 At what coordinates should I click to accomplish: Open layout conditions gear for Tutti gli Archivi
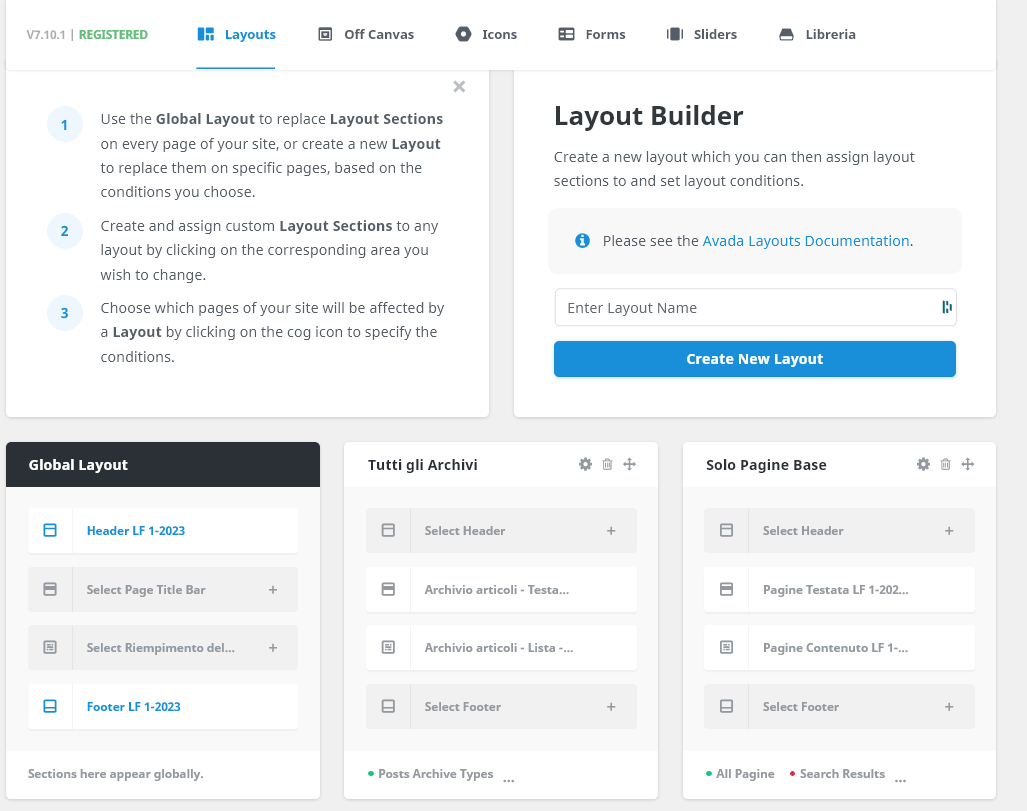coord(585,464)
